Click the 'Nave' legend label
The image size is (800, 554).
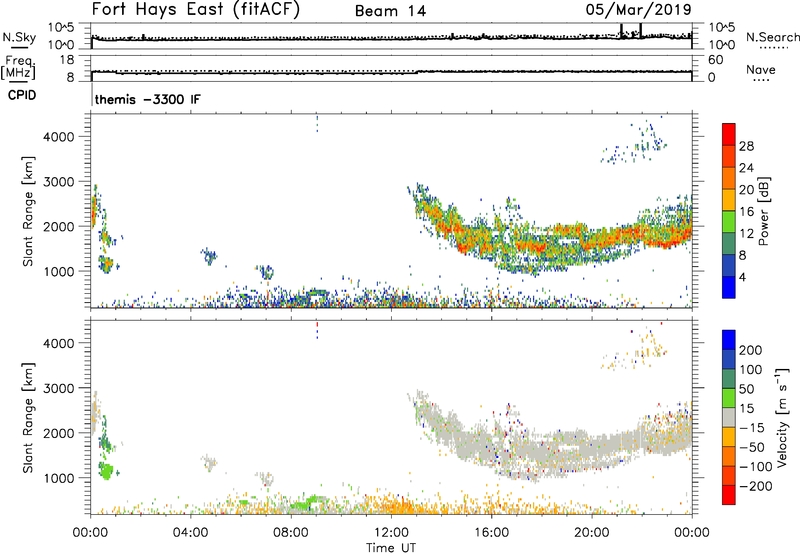click(x=761, y=69)
